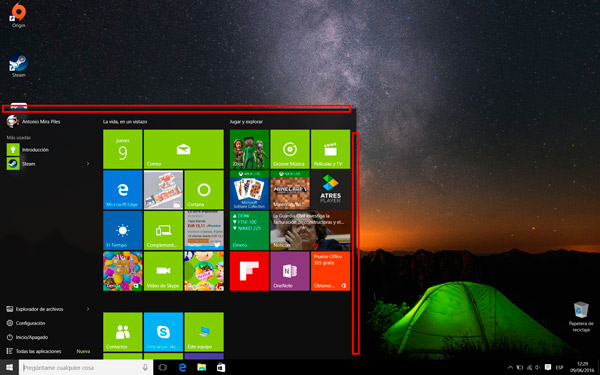The width and height of the screenshot is (600, 375).
Task: Open the volume control icon
Action: pyautogui.click(x=538, y=367)
